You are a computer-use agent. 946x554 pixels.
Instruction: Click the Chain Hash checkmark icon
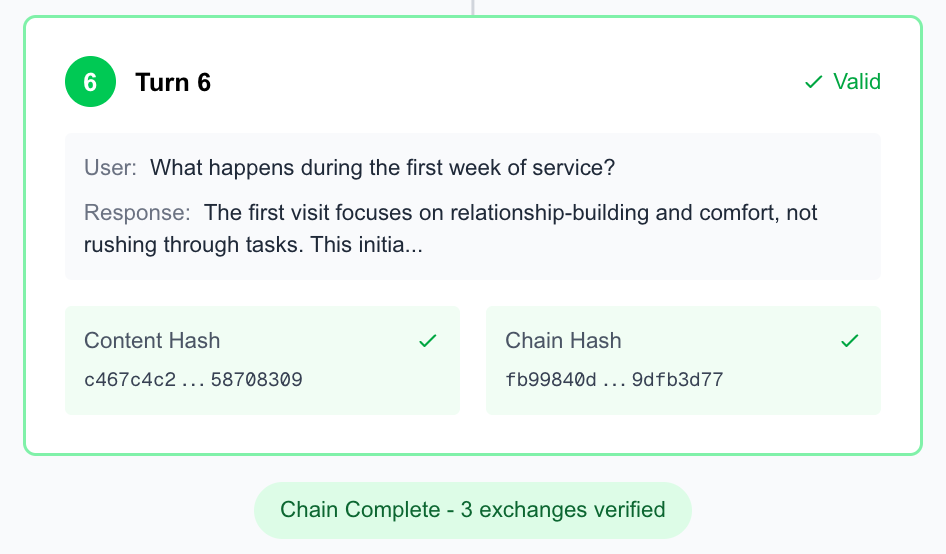tap(850, 341)
